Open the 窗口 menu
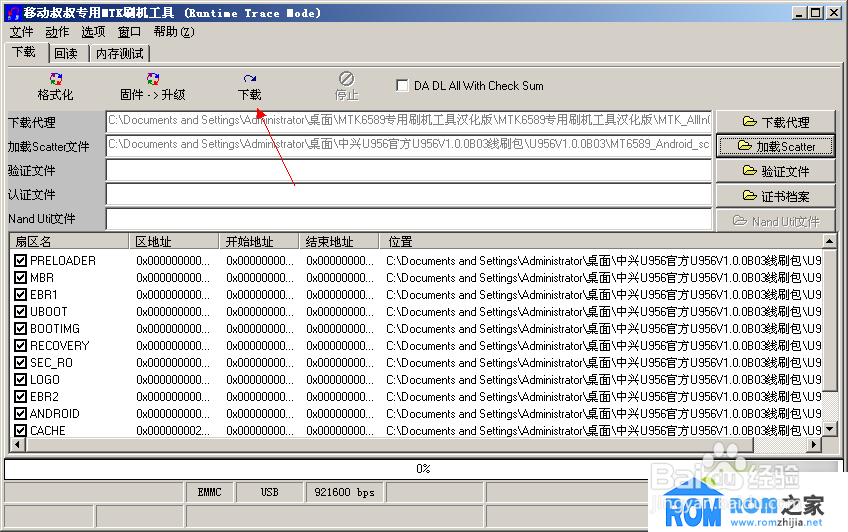Image resolution: width=848 pixels, height=532 pixels. [x=129, y=32]
